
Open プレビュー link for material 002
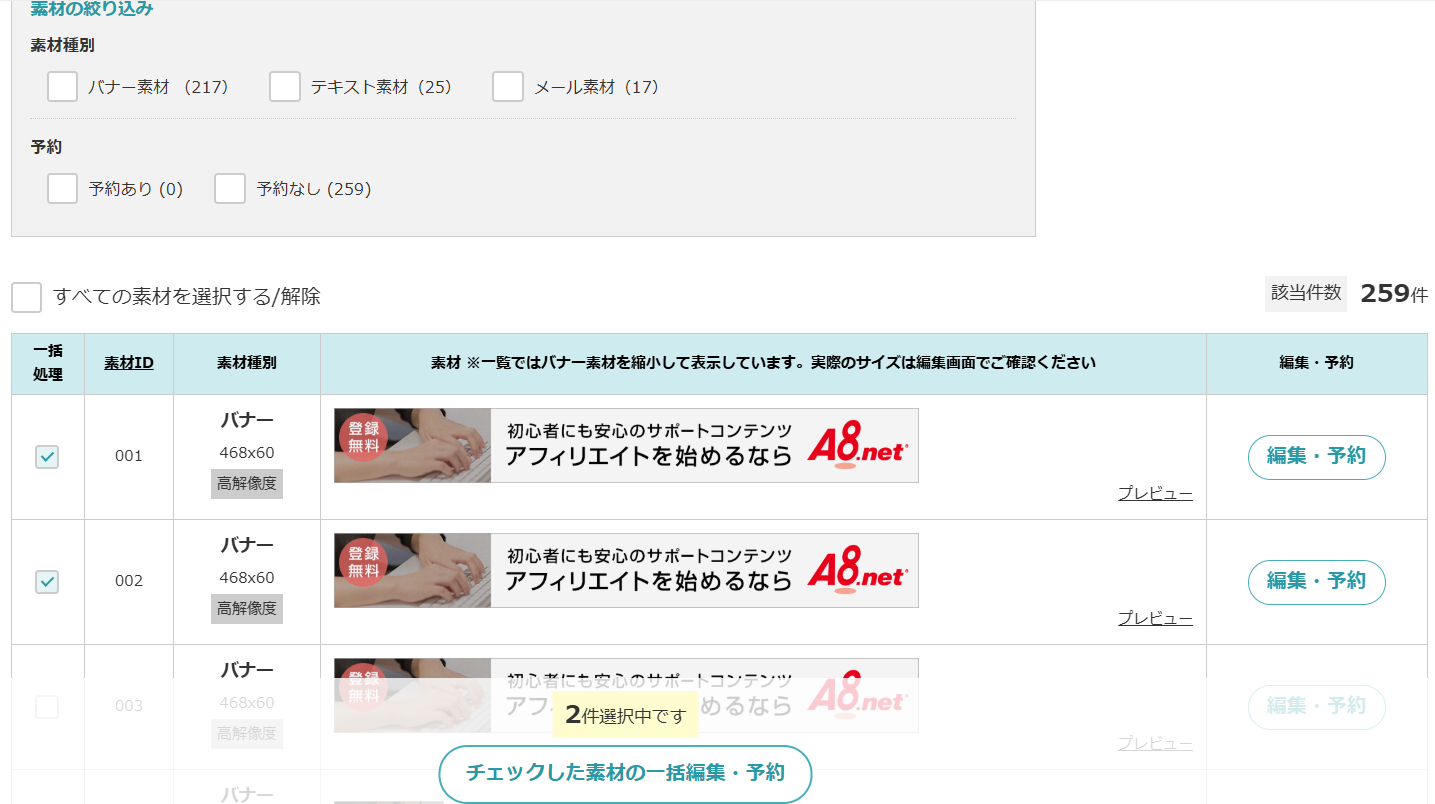1155,619
